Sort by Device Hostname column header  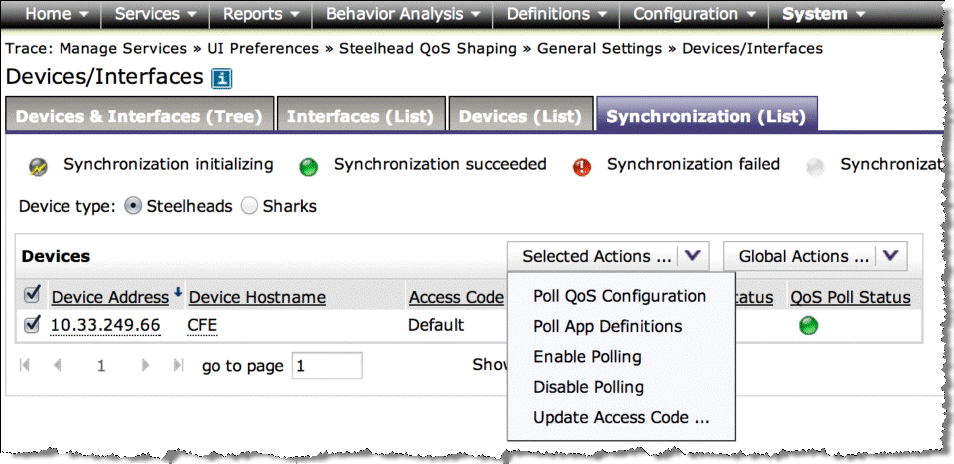click(x=257, y=297)
